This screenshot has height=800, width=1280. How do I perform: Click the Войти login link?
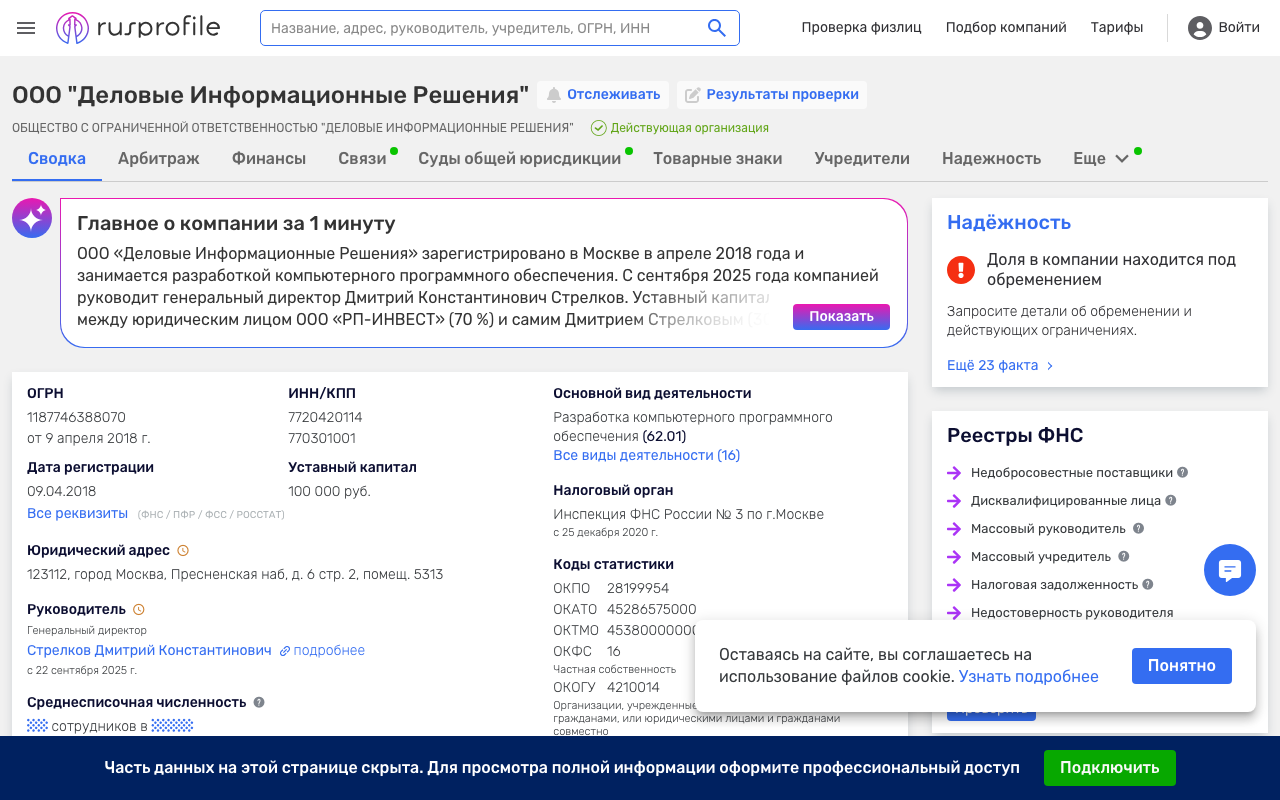coord(1239,28)
